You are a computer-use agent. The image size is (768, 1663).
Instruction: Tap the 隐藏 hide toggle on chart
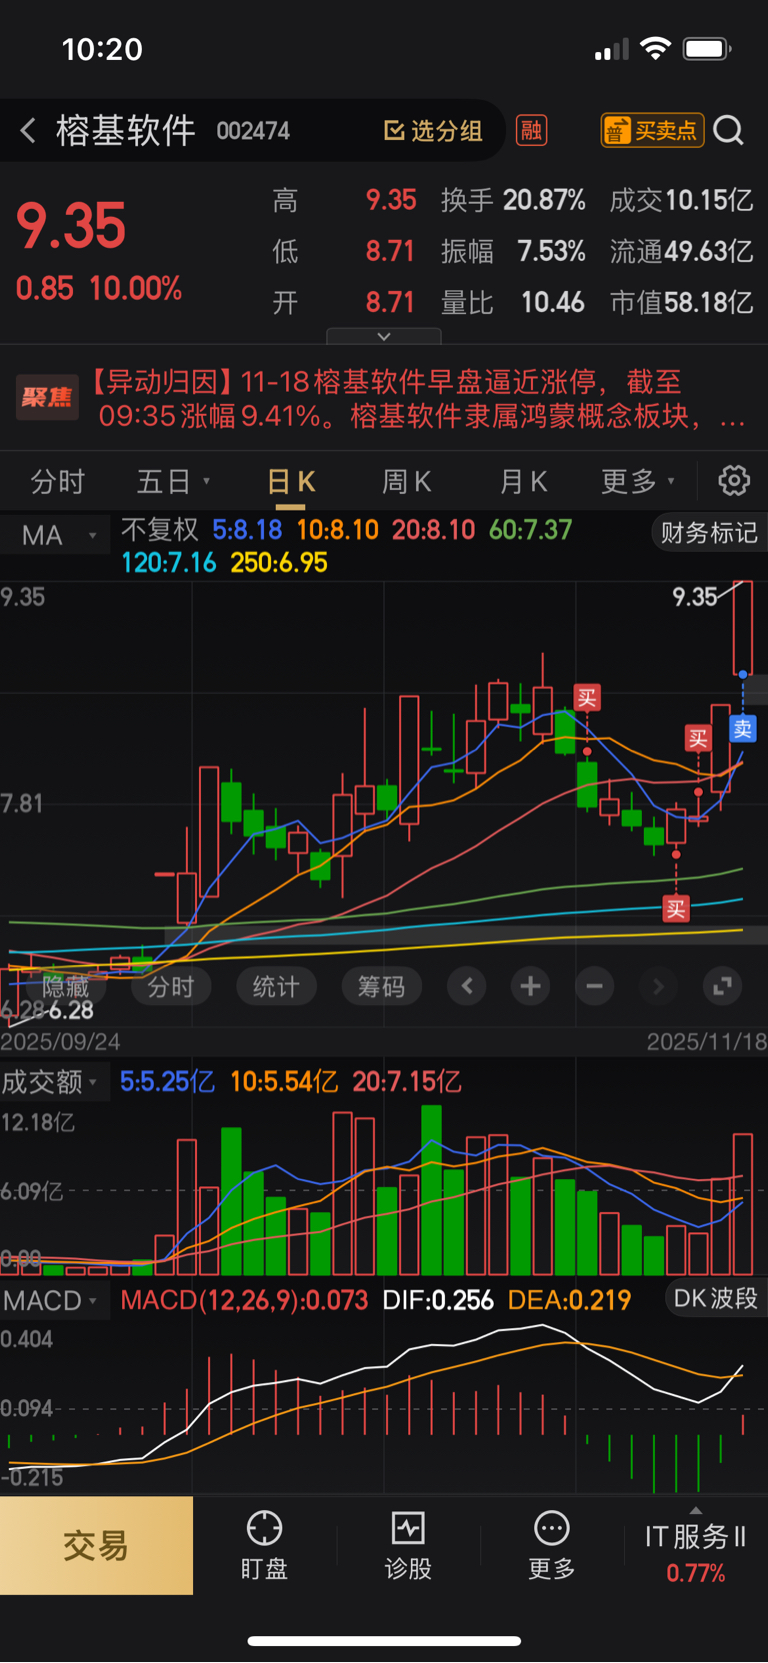coord(66,987)
